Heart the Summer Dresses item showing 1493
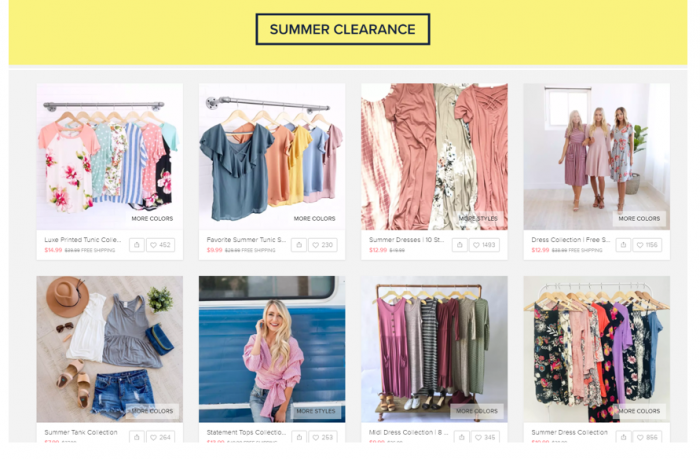The height and width of the screenshot is (459, 700). (x=484, y=245)
